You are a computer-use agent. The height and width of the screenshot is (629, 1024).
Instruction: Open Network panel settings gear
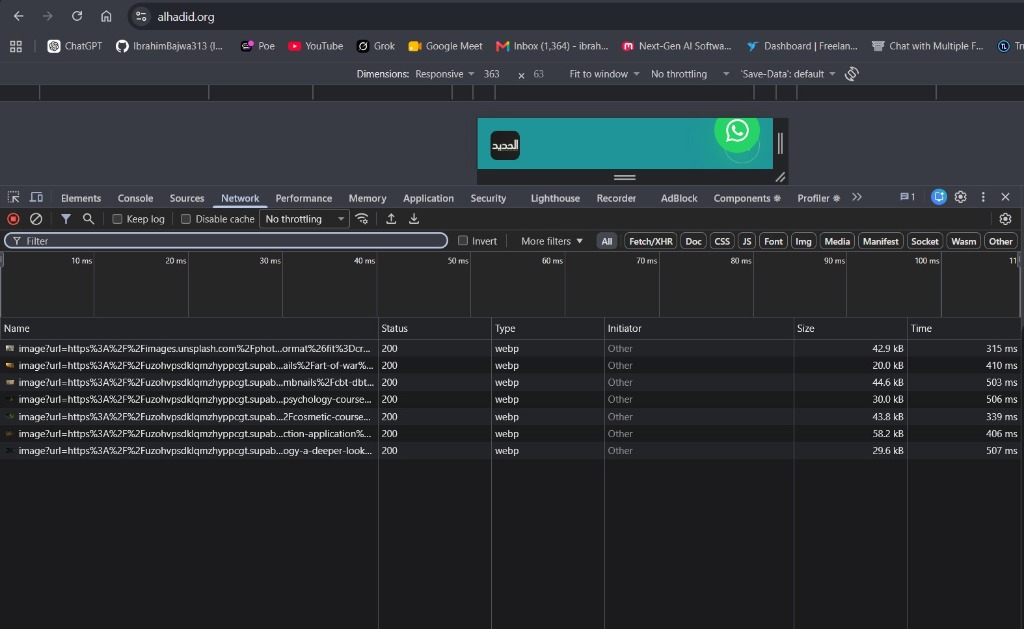click(1005, 219)
